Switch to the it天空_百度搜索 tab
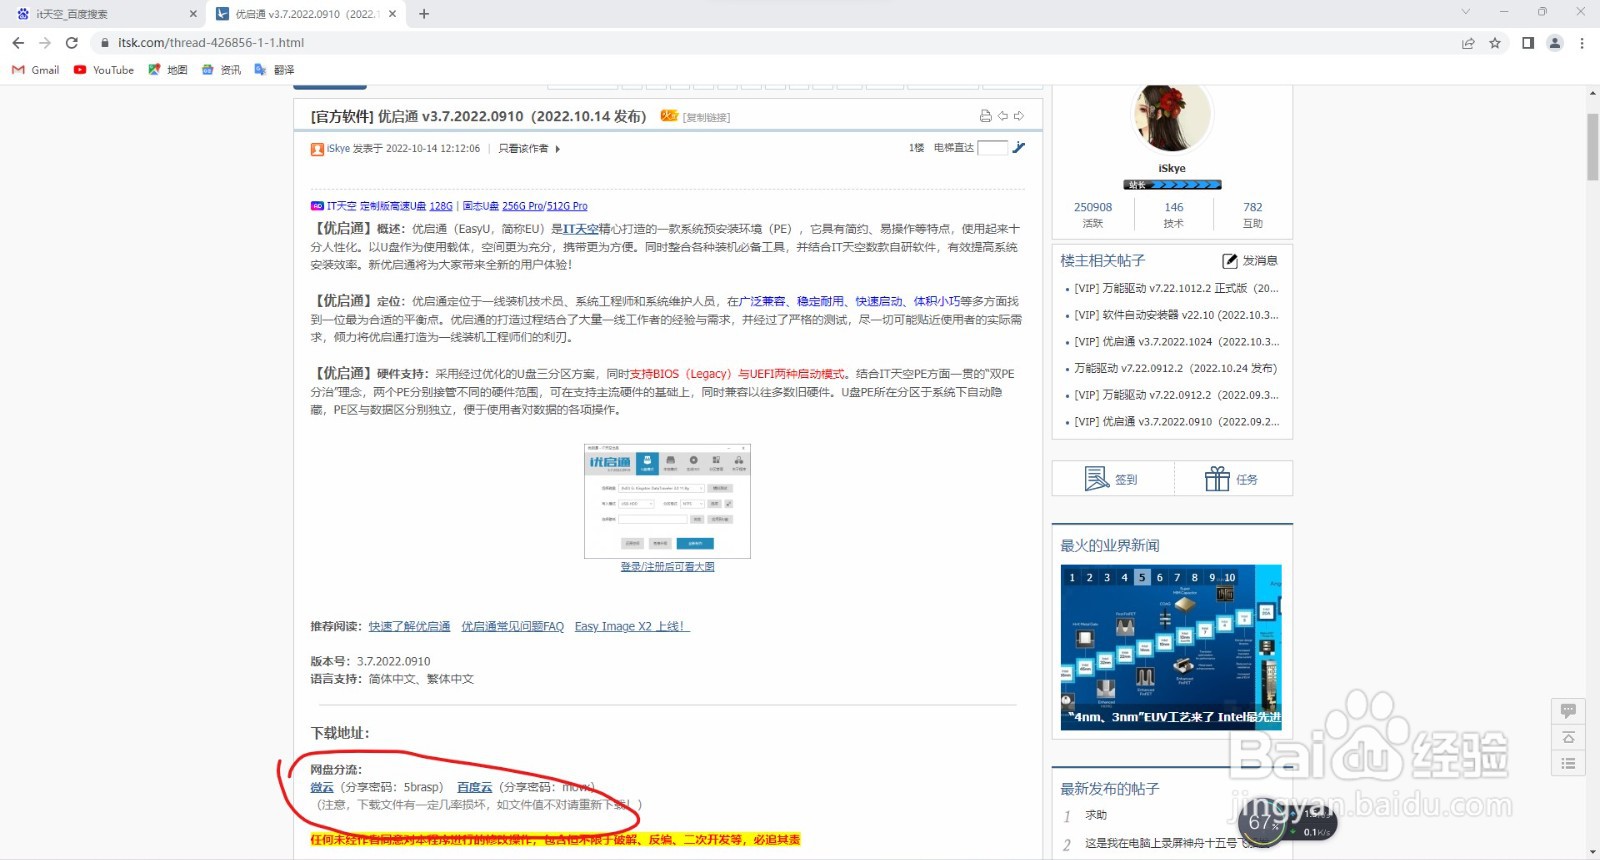 click(x=103, y=14)
